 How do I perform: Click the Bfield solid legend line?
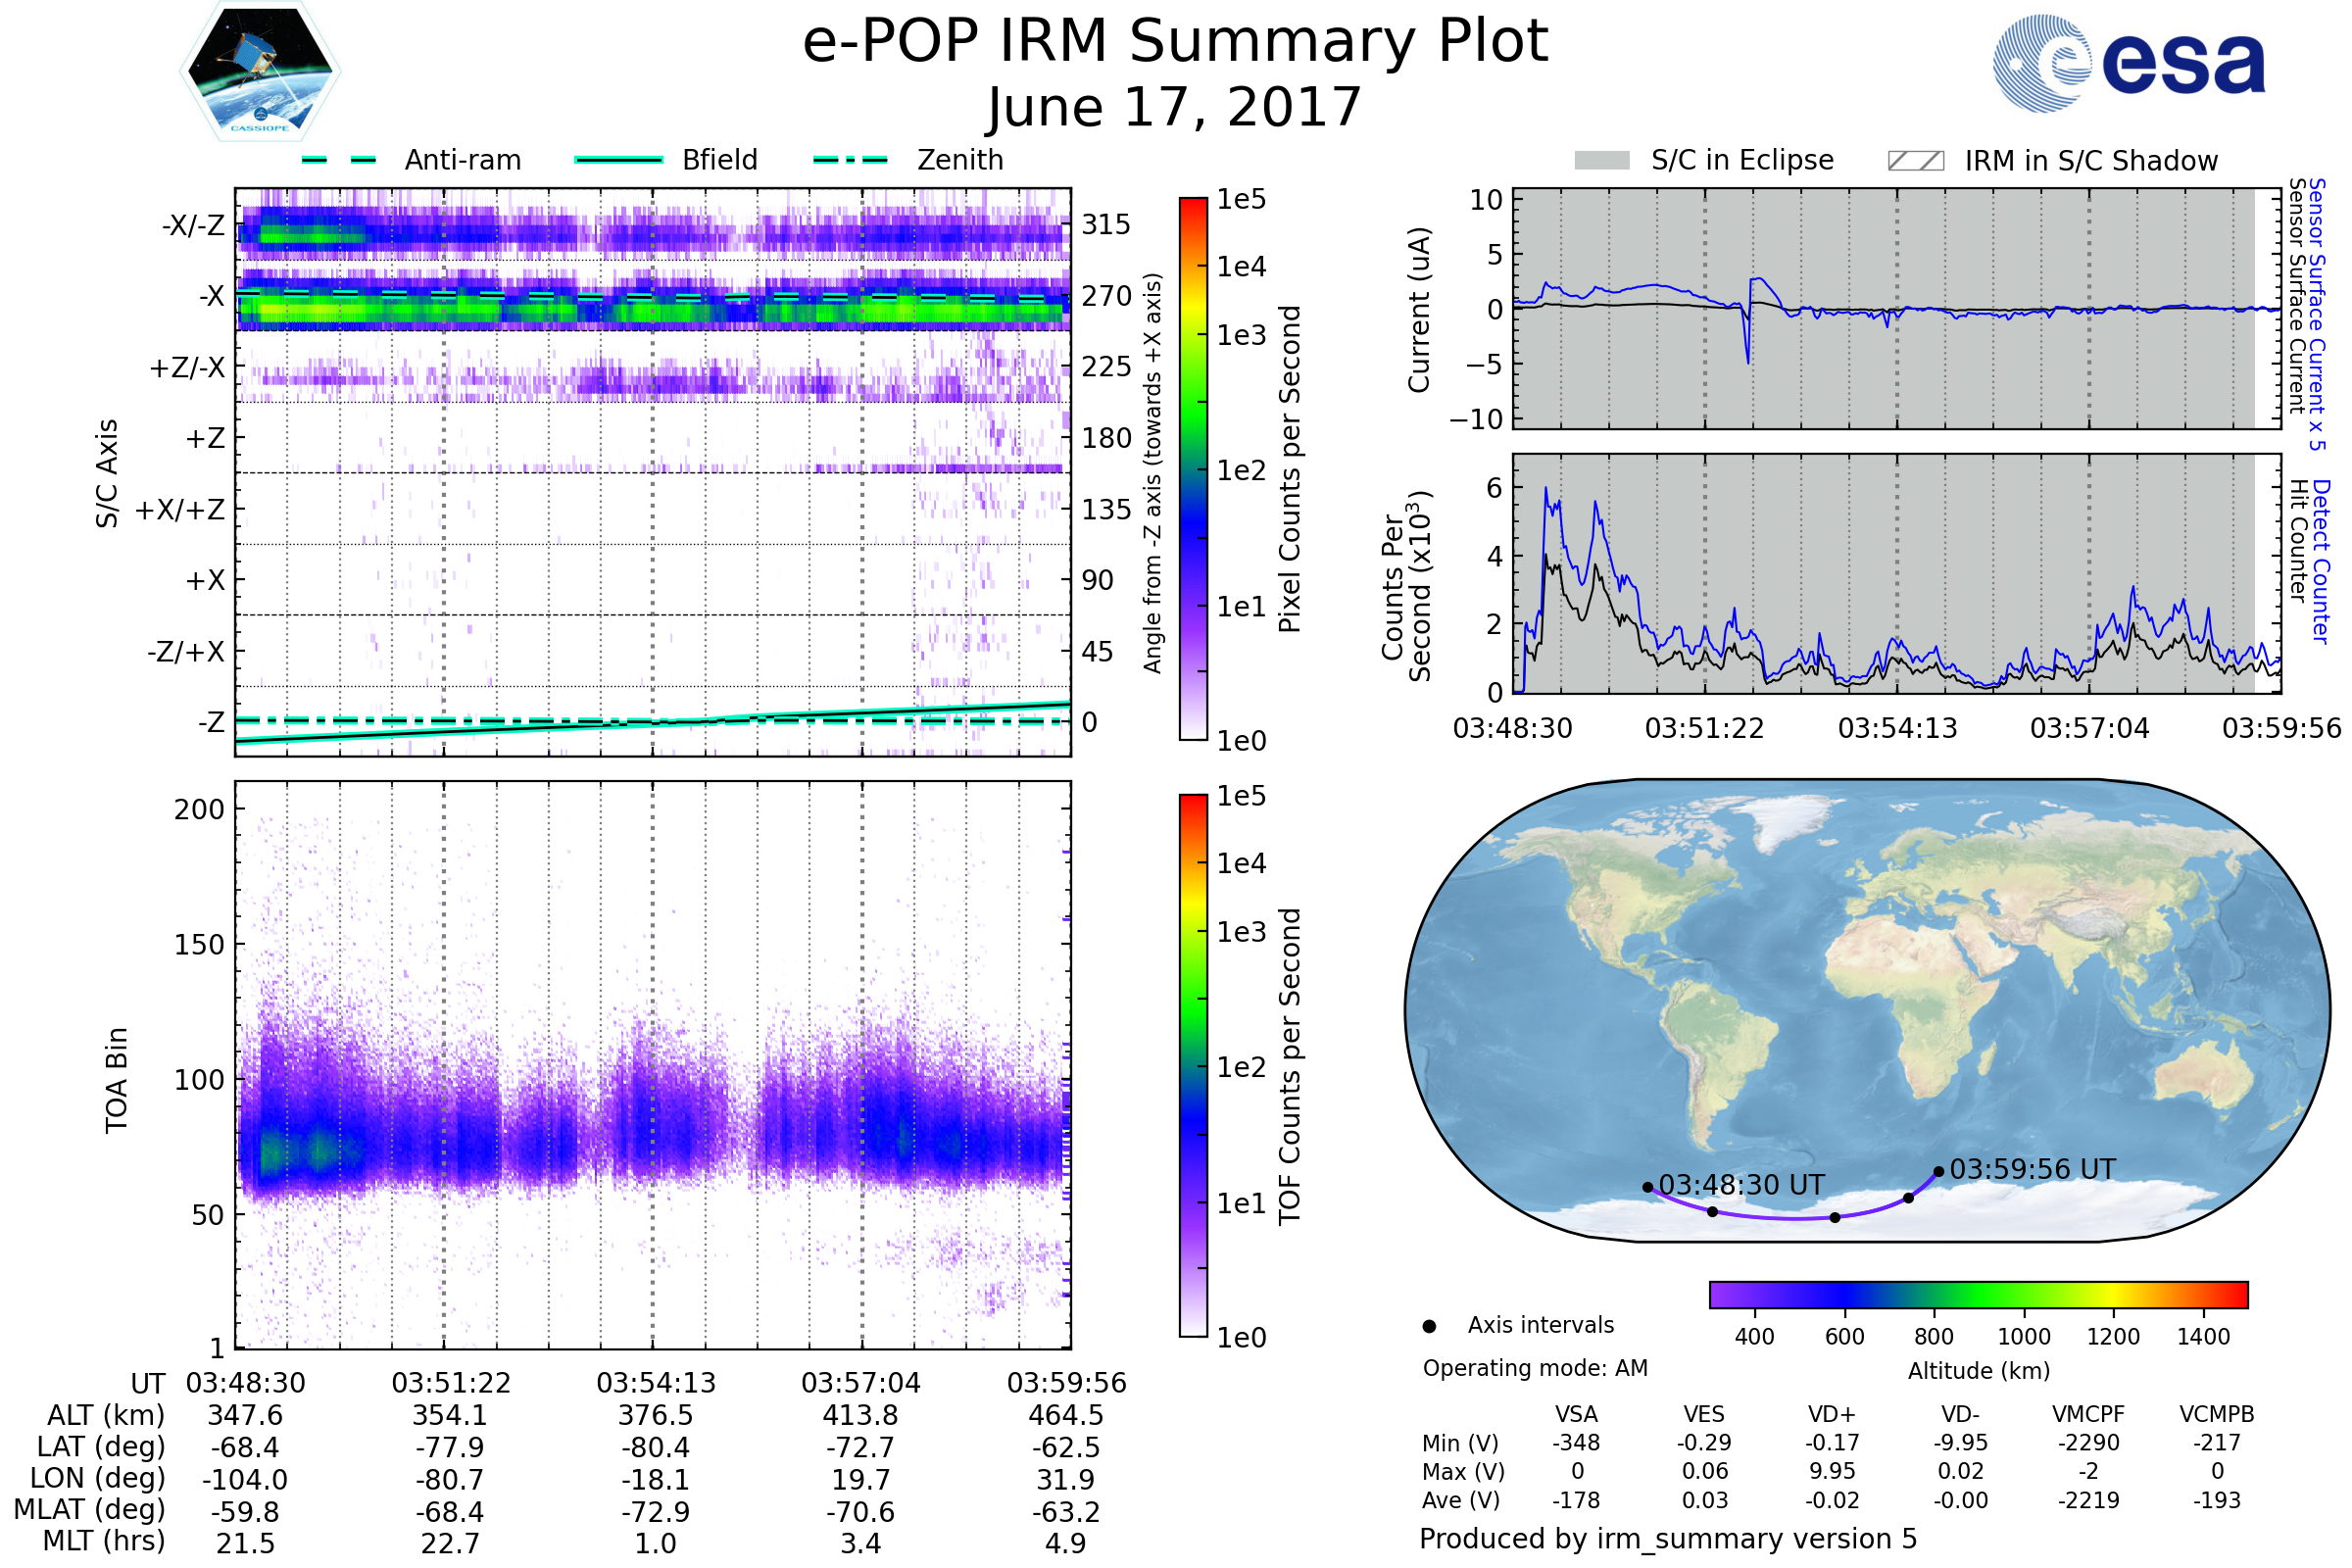click(618, 160)
